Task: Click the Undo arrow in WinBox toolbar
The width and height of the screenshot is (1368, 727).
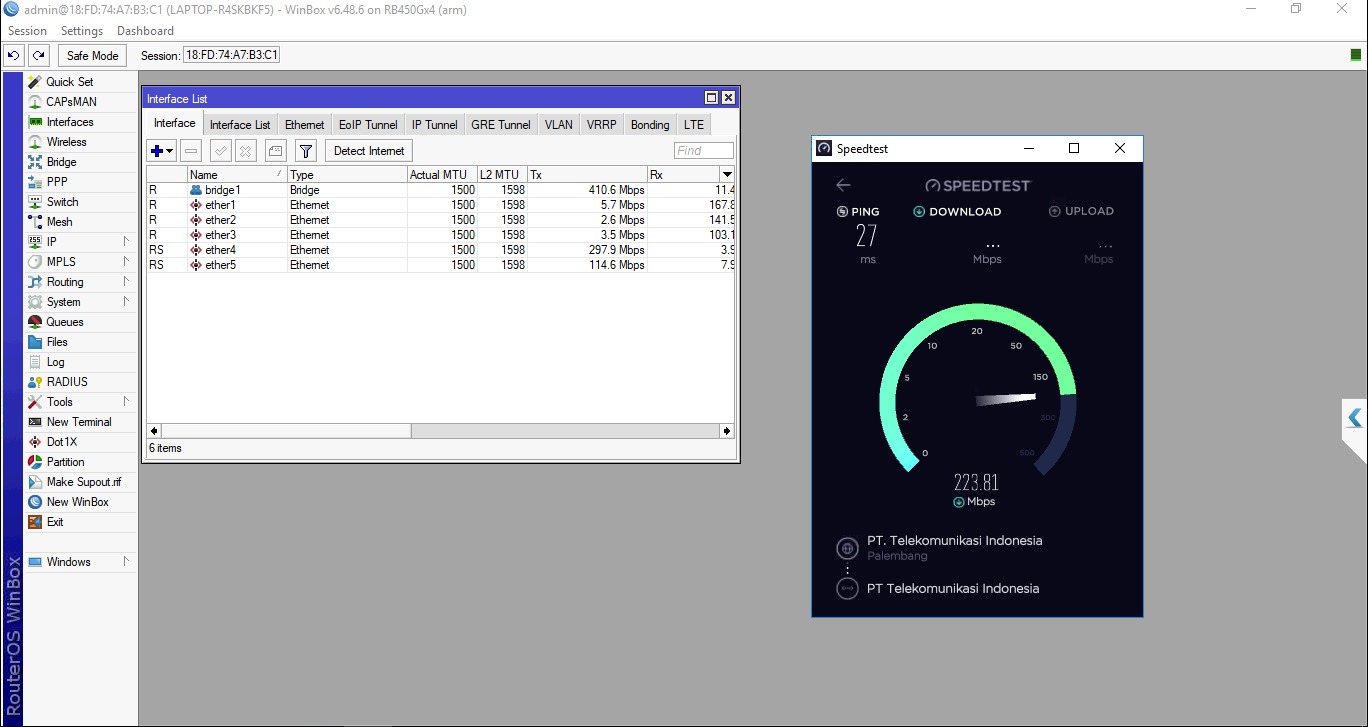Action: click(x=14, y=56)
